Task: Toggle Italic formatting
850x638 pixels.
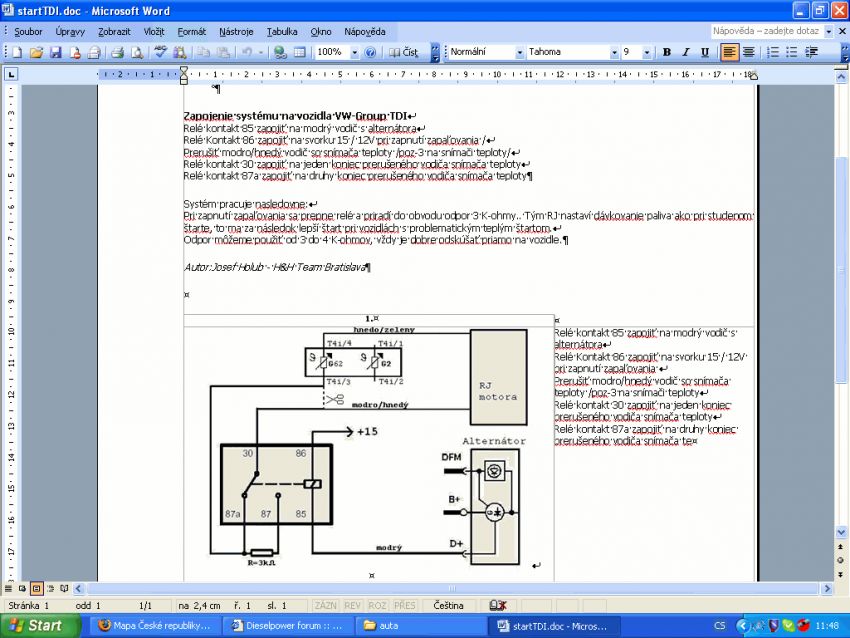Action: [686, 52]
